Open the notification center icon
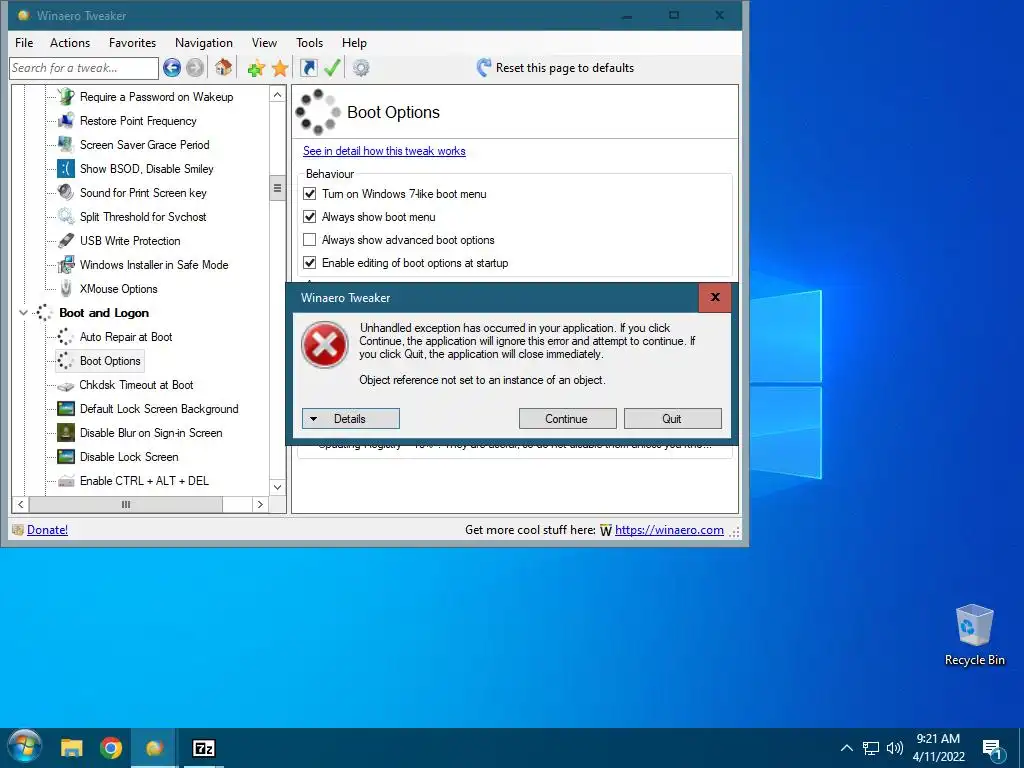Viewport: 1024px width, 768px height. click(x=993, y=749)
